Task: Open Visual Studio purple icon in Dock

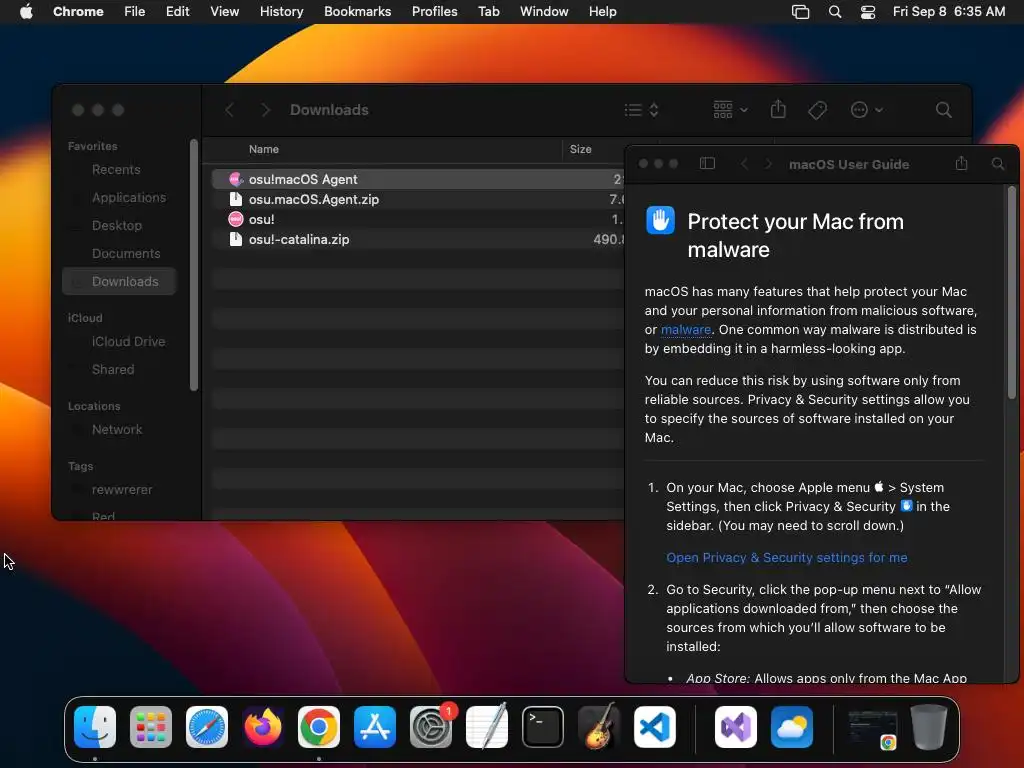Action: point(736,726)
